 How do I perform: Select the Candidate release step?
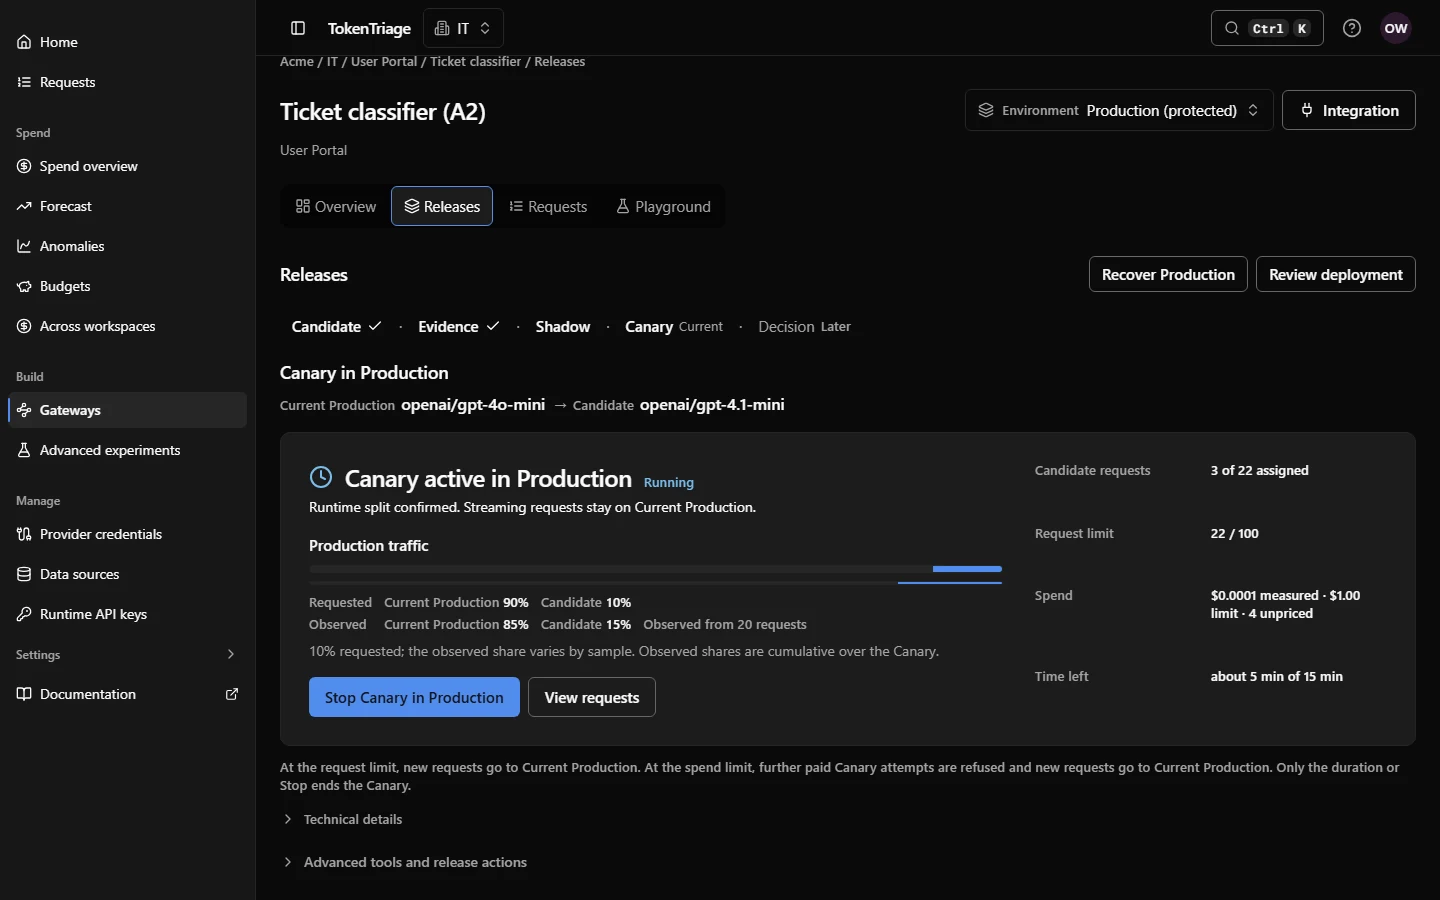336,326
